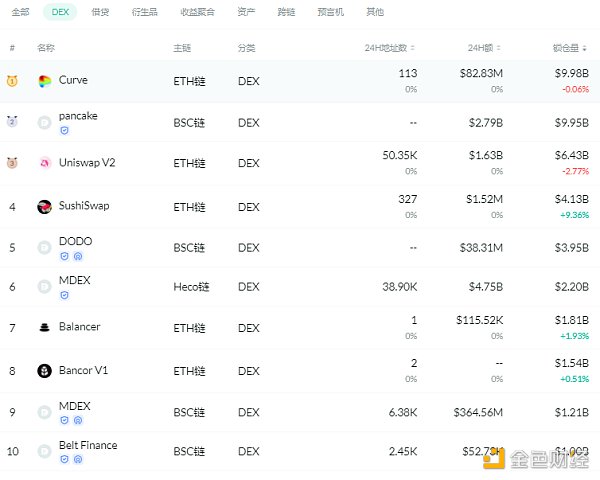Open the 衍生品 category tab
Image resolution: width=600 pixels, height=480 pixels.
point(145,12)
